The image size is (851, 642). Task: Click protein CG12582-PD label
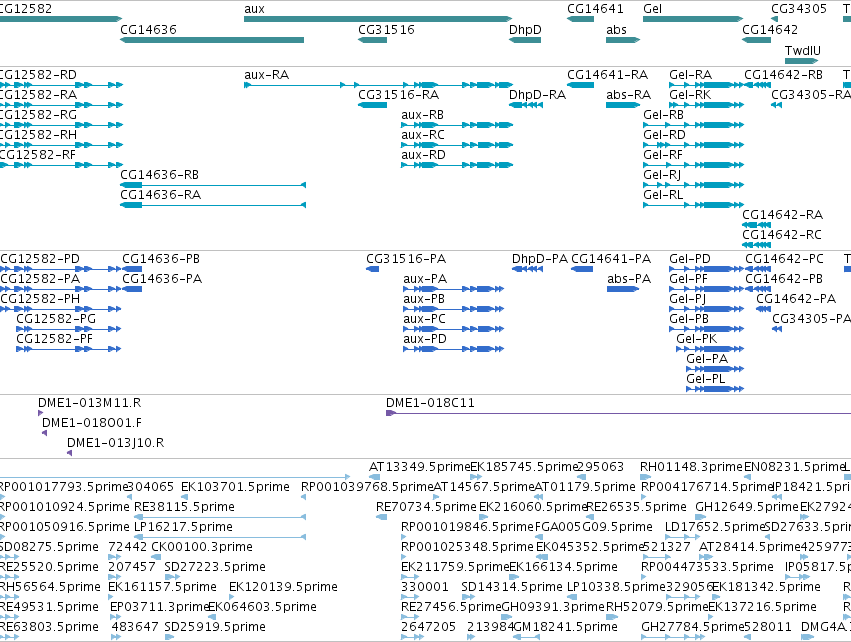click(40, 259)
